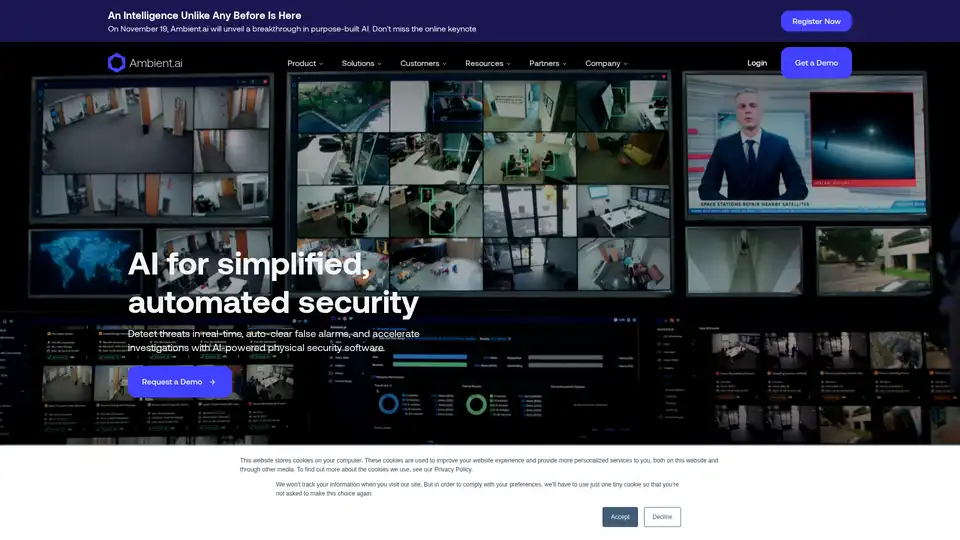
Task: Click the Privacy Policy text in cookie notice
Action: [x=452, y=469]
